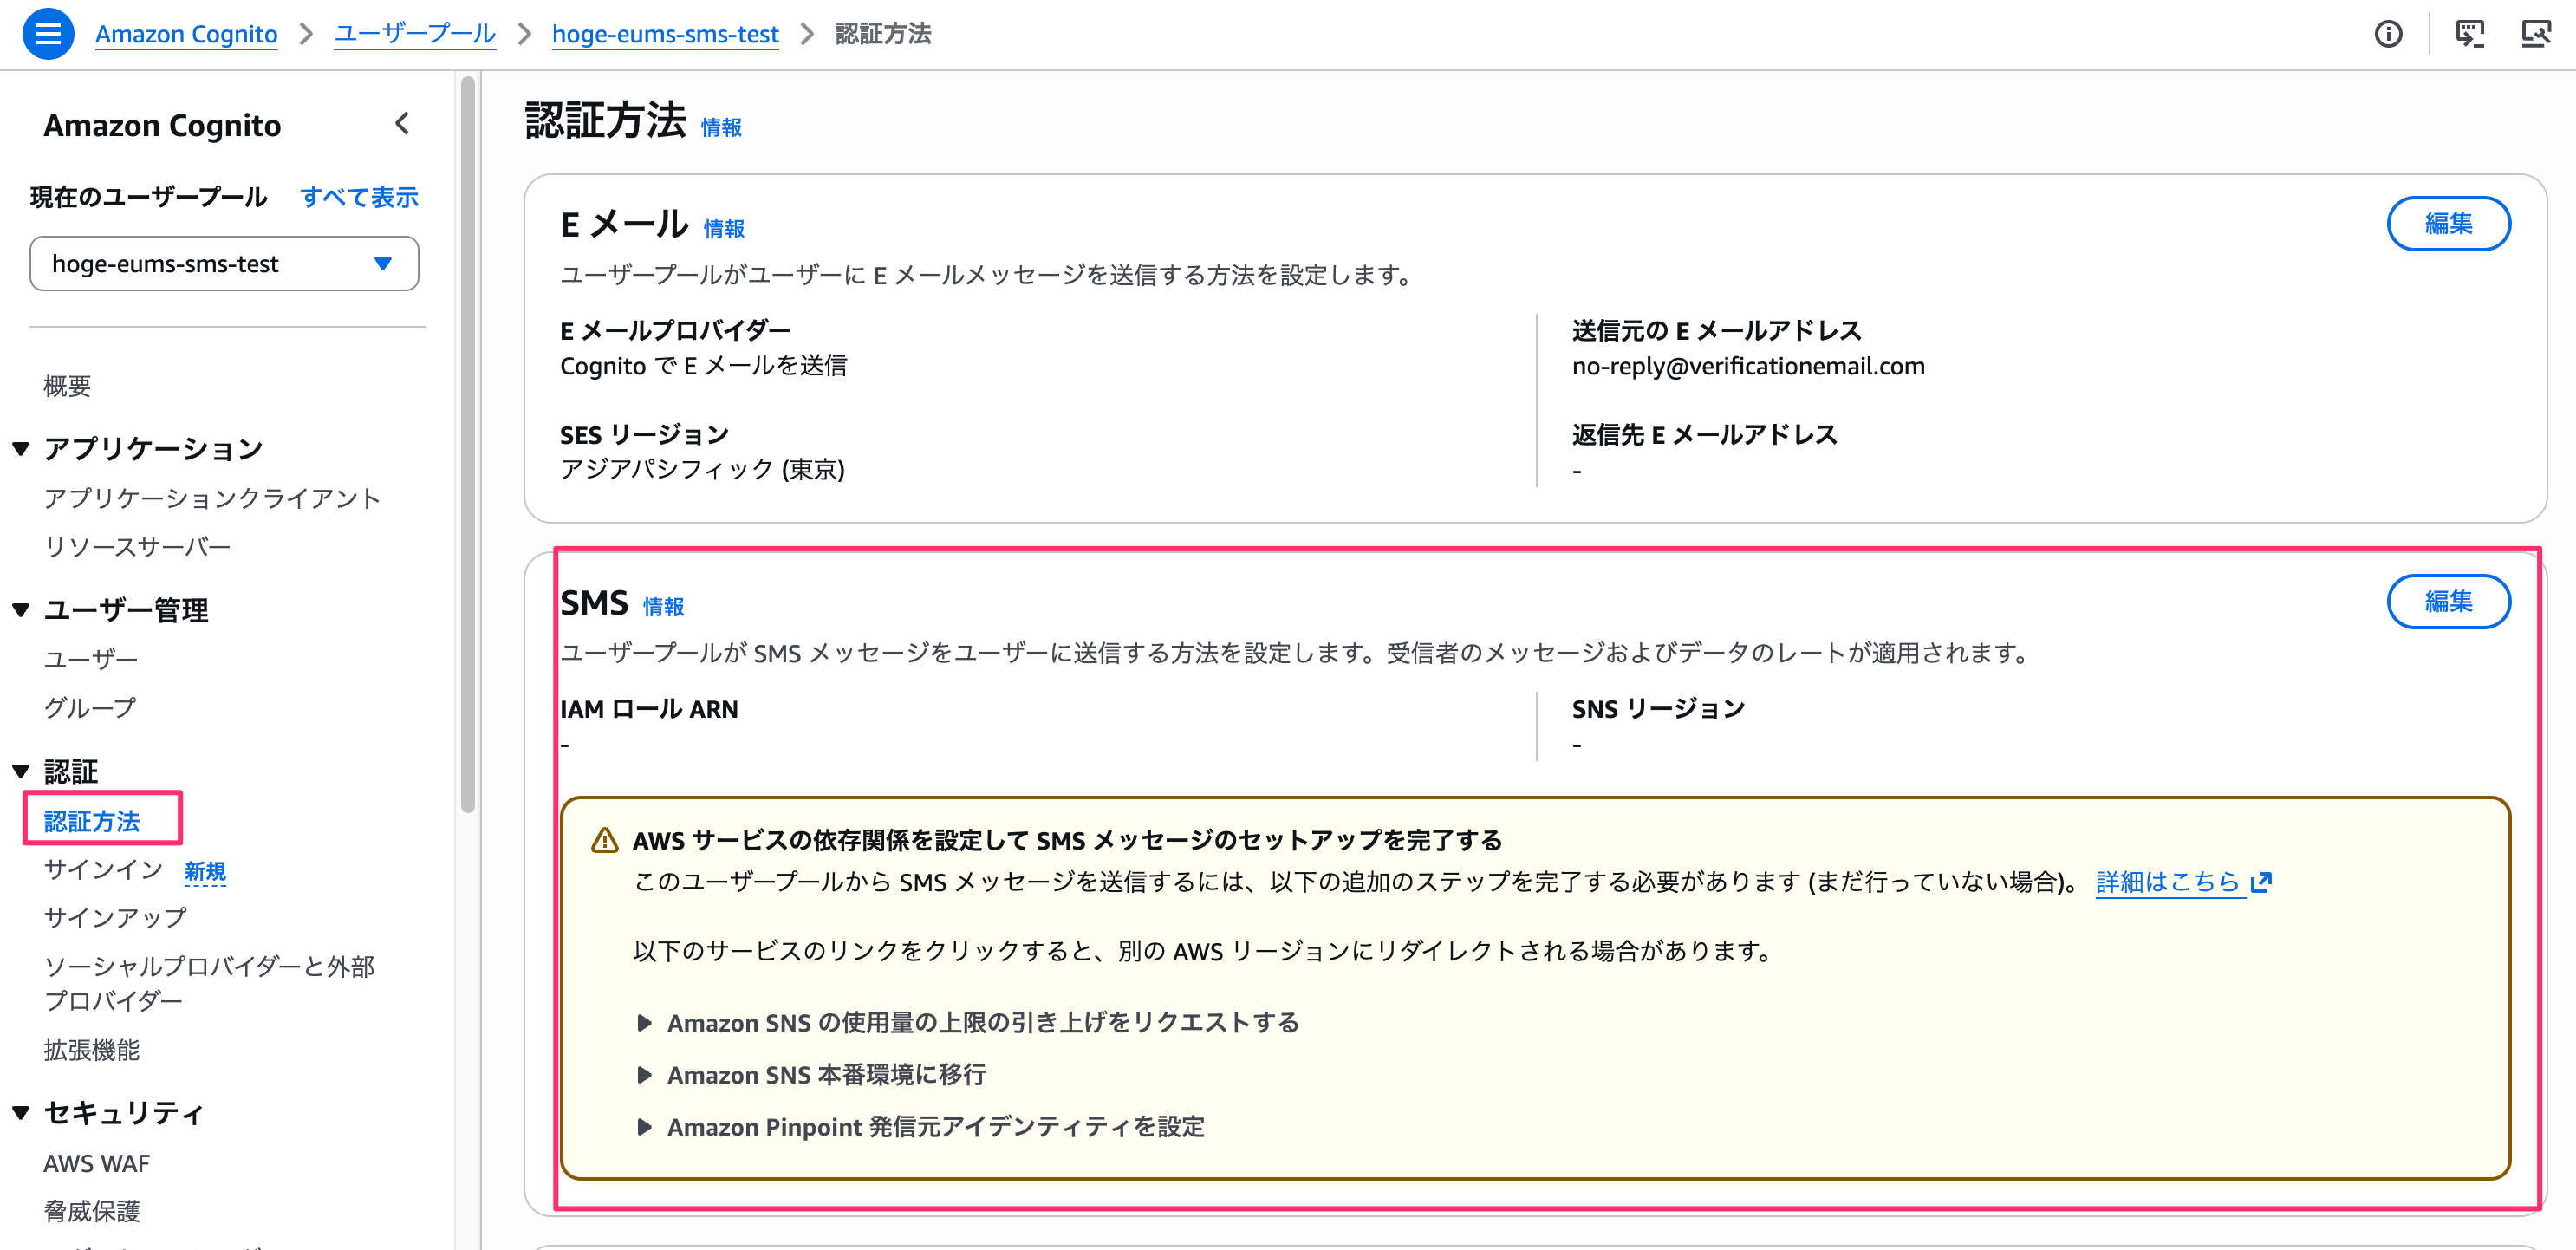The width and height of the screenshot is (2576, 1250).
Task: Open the hoge-eums-sms-test user pool dropdown
Action: click(224, 264)
